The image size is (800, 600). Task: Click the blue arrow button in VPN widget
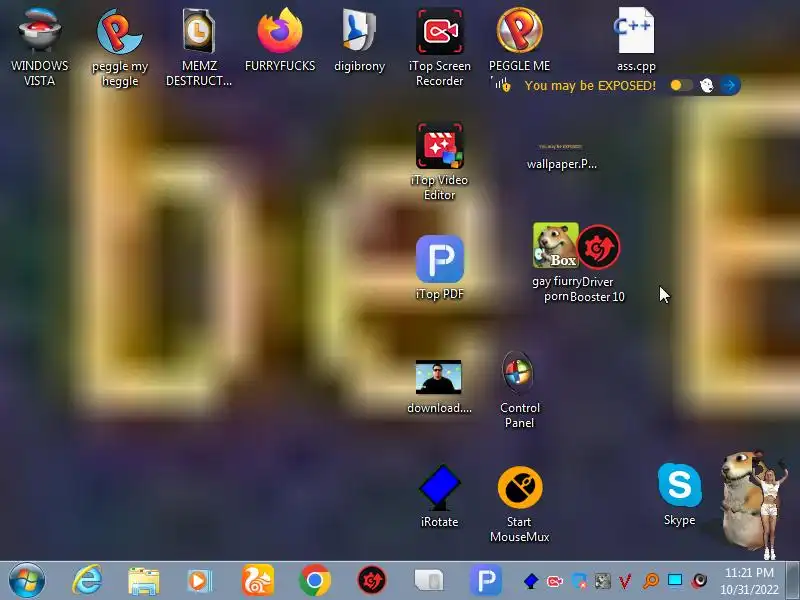(x=730, y=85)
